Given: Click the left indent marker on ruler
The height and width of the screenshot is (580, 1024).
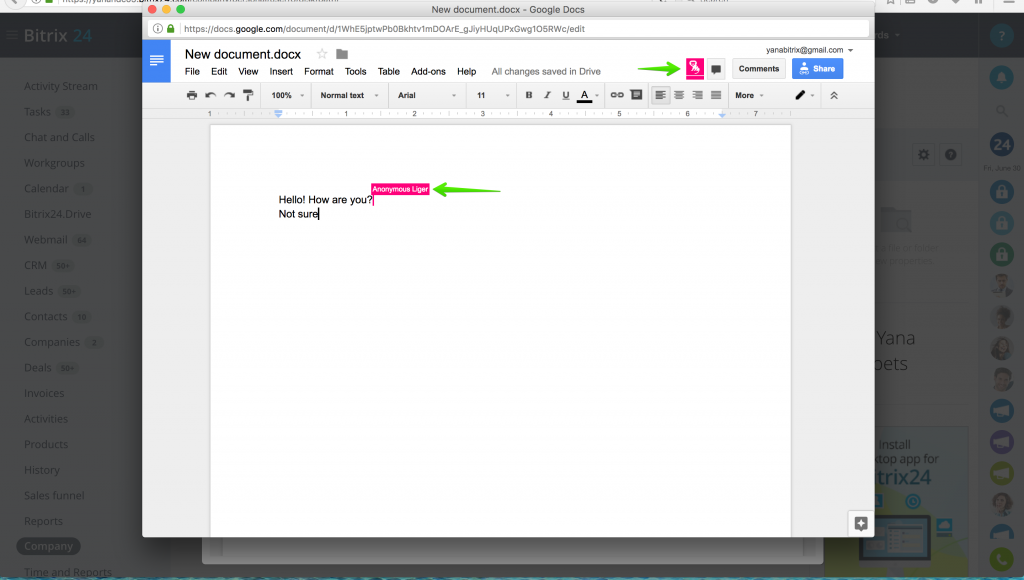Looking at the screenshot, I should point(278,114).
